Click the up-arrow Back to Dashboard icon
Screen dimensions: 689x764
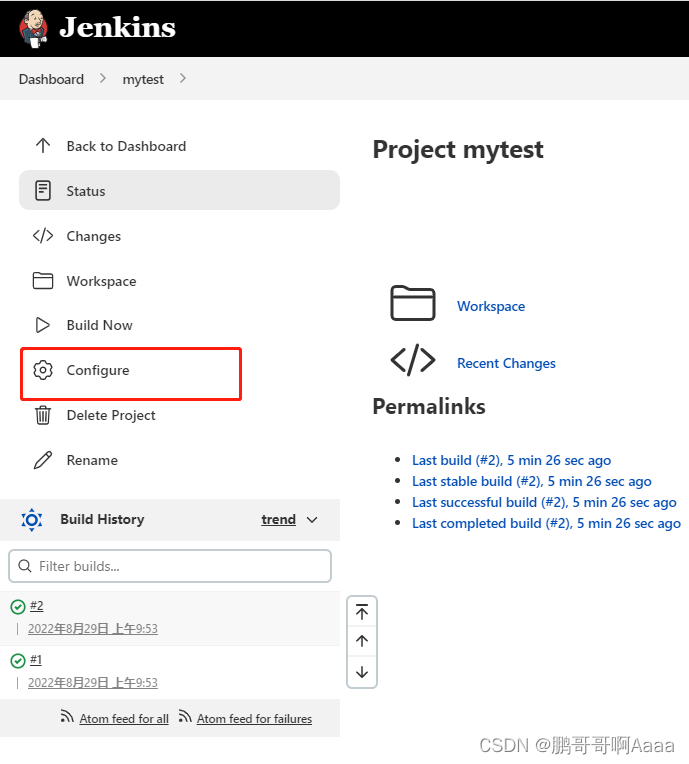43,146
